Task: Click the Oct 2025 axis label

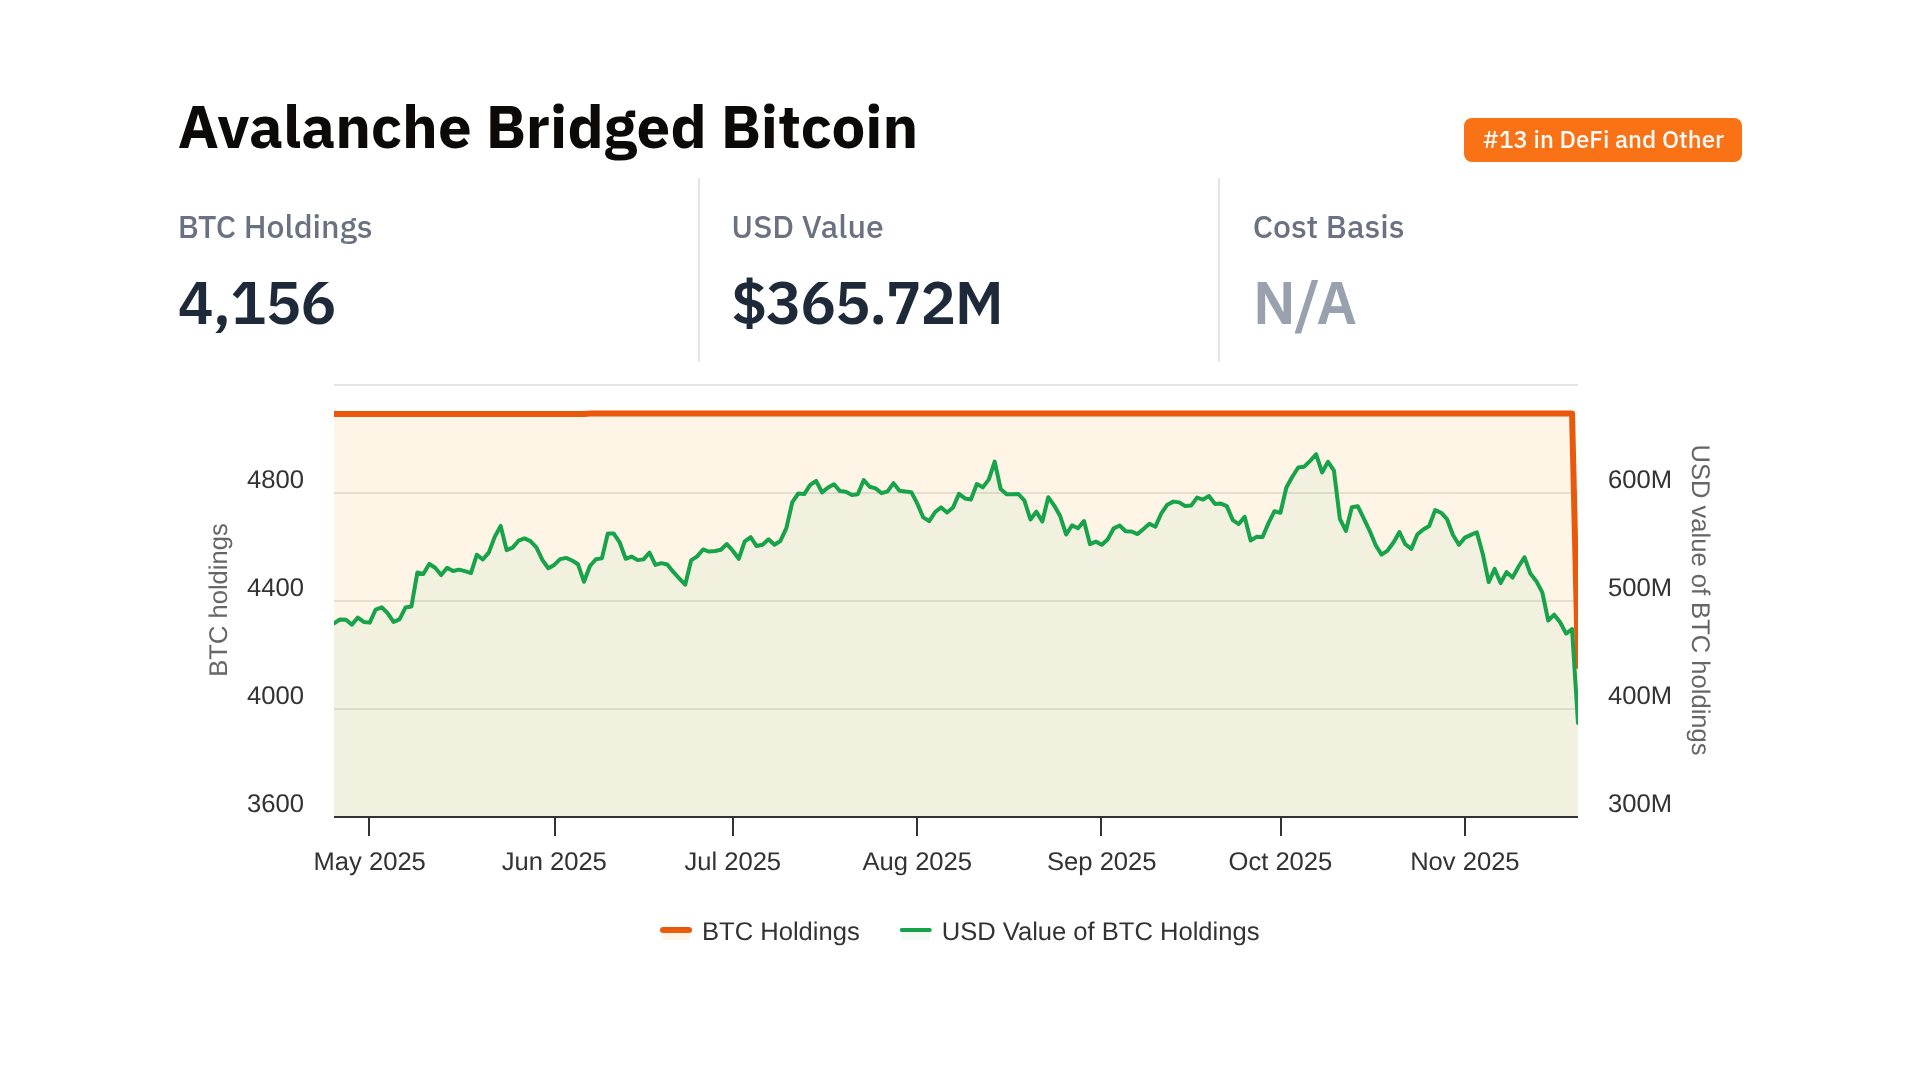Action: (x=1280, y=861)
